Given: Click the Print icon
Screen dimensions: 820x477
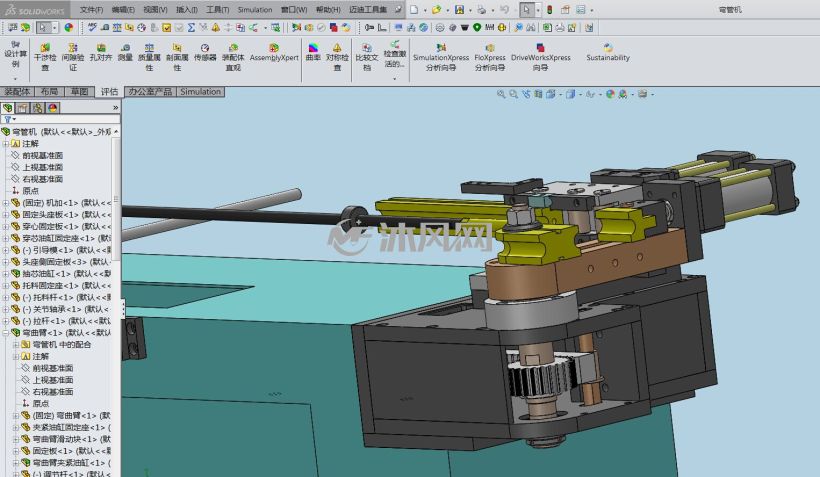Looking at the screenshot, I should (x=482, y=9).
